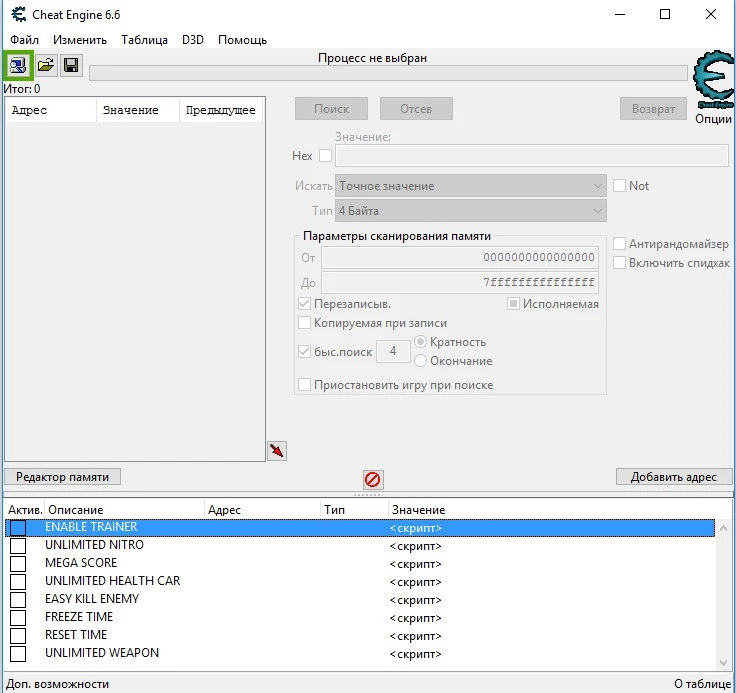The width and height of the screenshot is (736, 693).
Task: Activate UNLIMITED WEAPON checkbox
Action: (18, 654)
